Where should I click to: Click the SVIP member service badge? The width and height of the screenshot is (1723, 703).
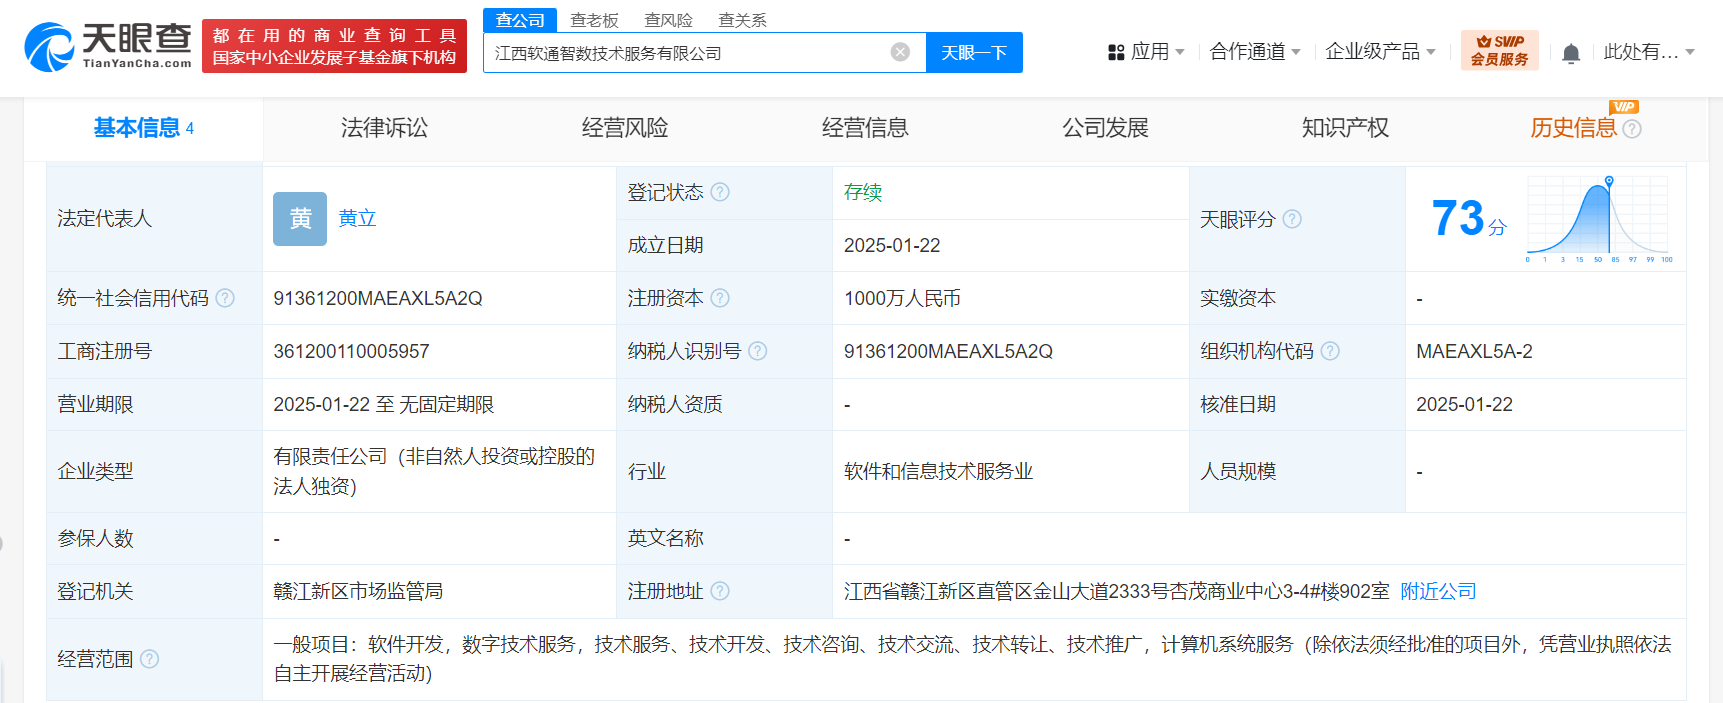point(1499,50)
